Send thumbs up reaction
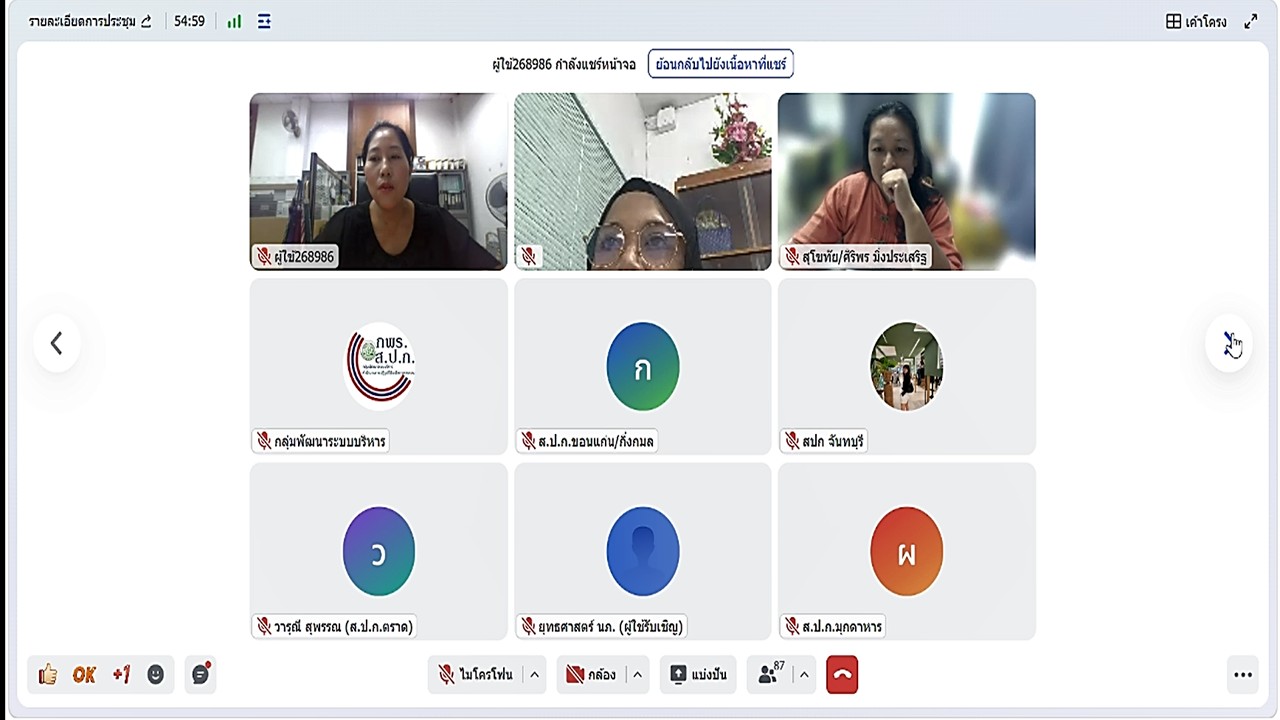Image resolution: width=1280 pixels, height=720 pixels. [x=48, y=675]
